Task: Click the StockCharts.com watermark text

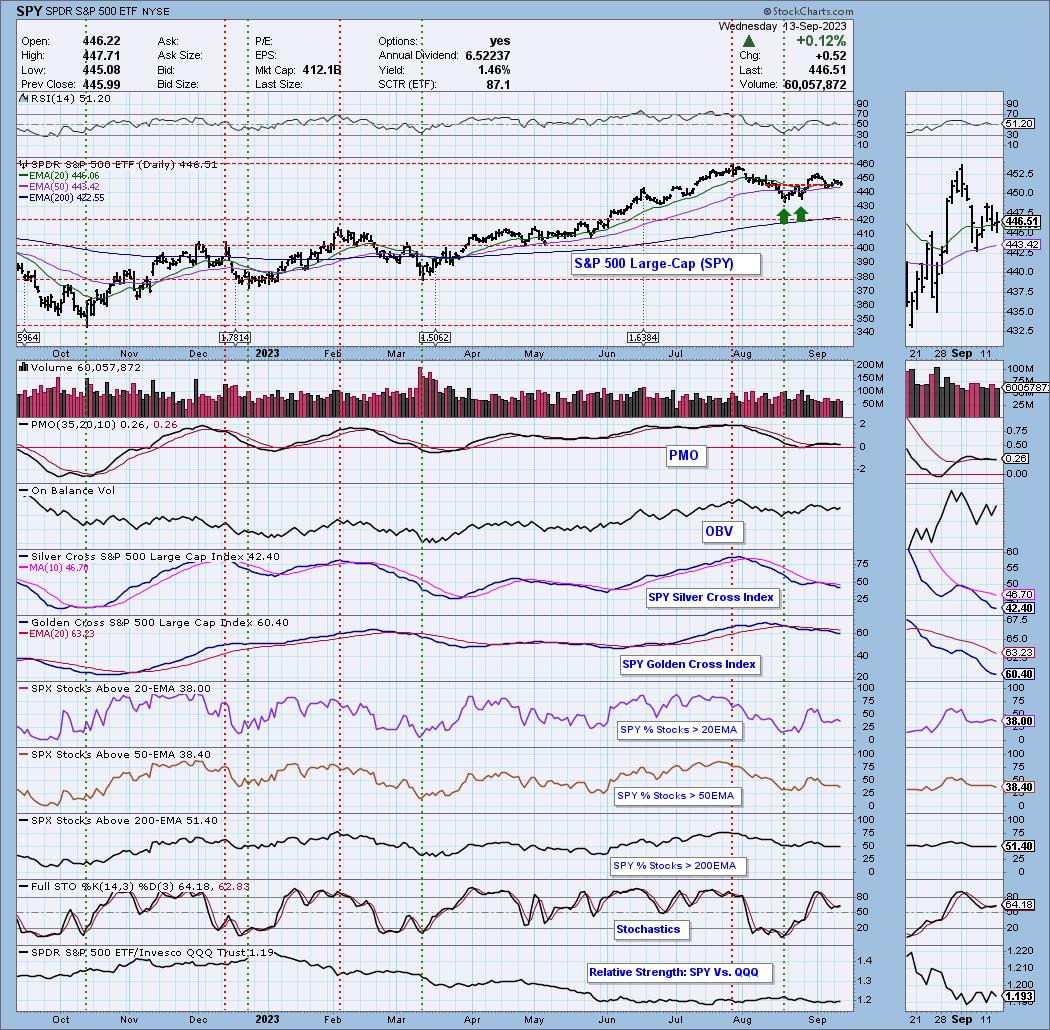Action: pos(808,11)
